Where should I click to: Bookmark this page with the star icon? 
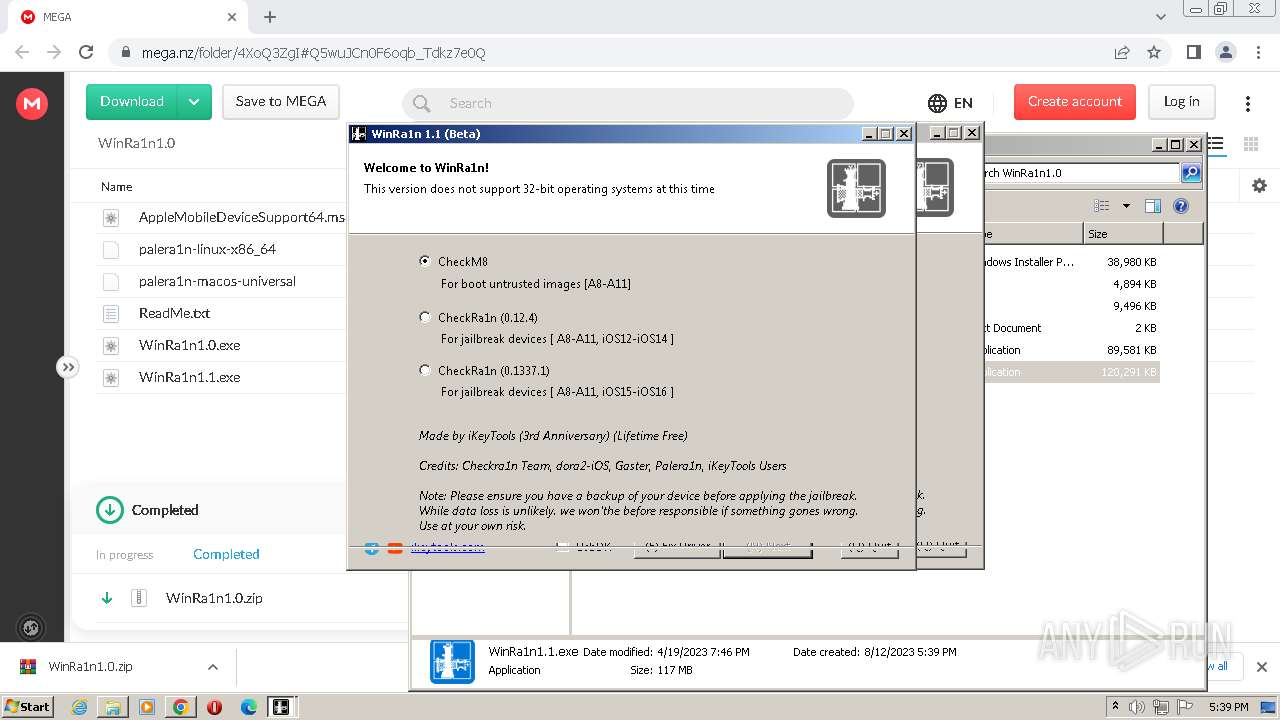pyautogui.click(x=1154, y=52)
